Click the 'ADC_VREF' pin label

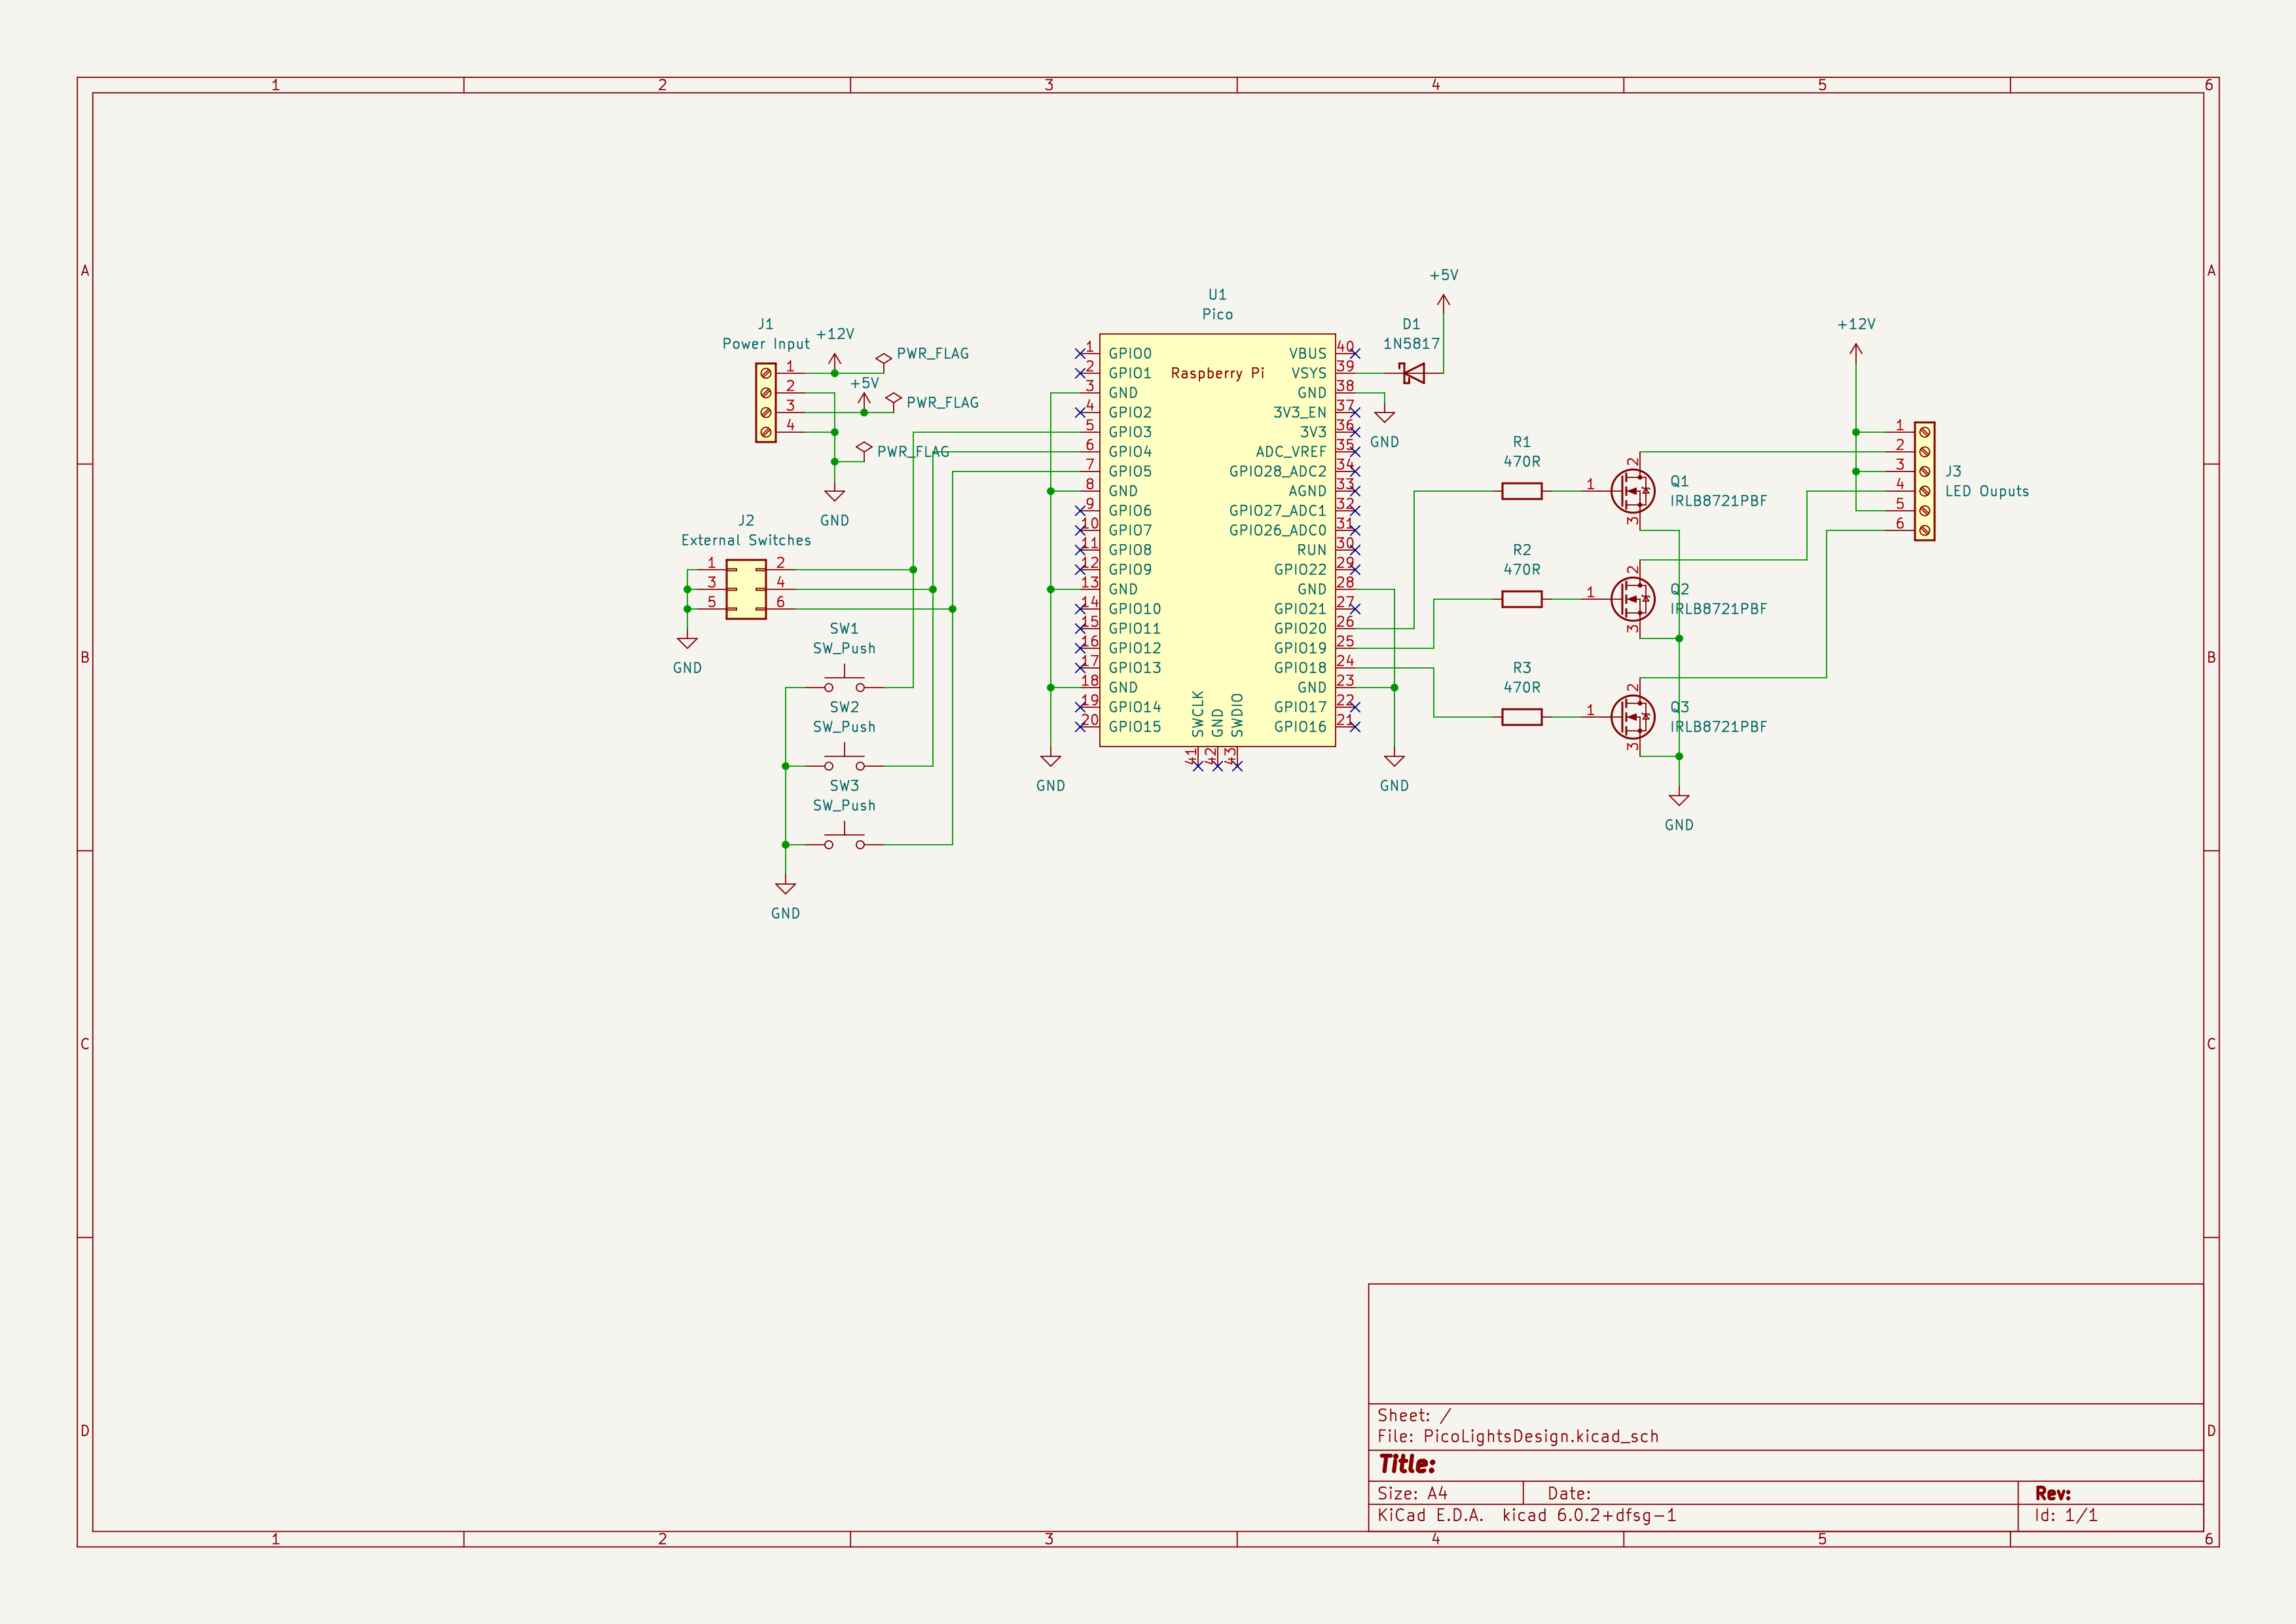pyautogui.click(x=1291, y=452)
